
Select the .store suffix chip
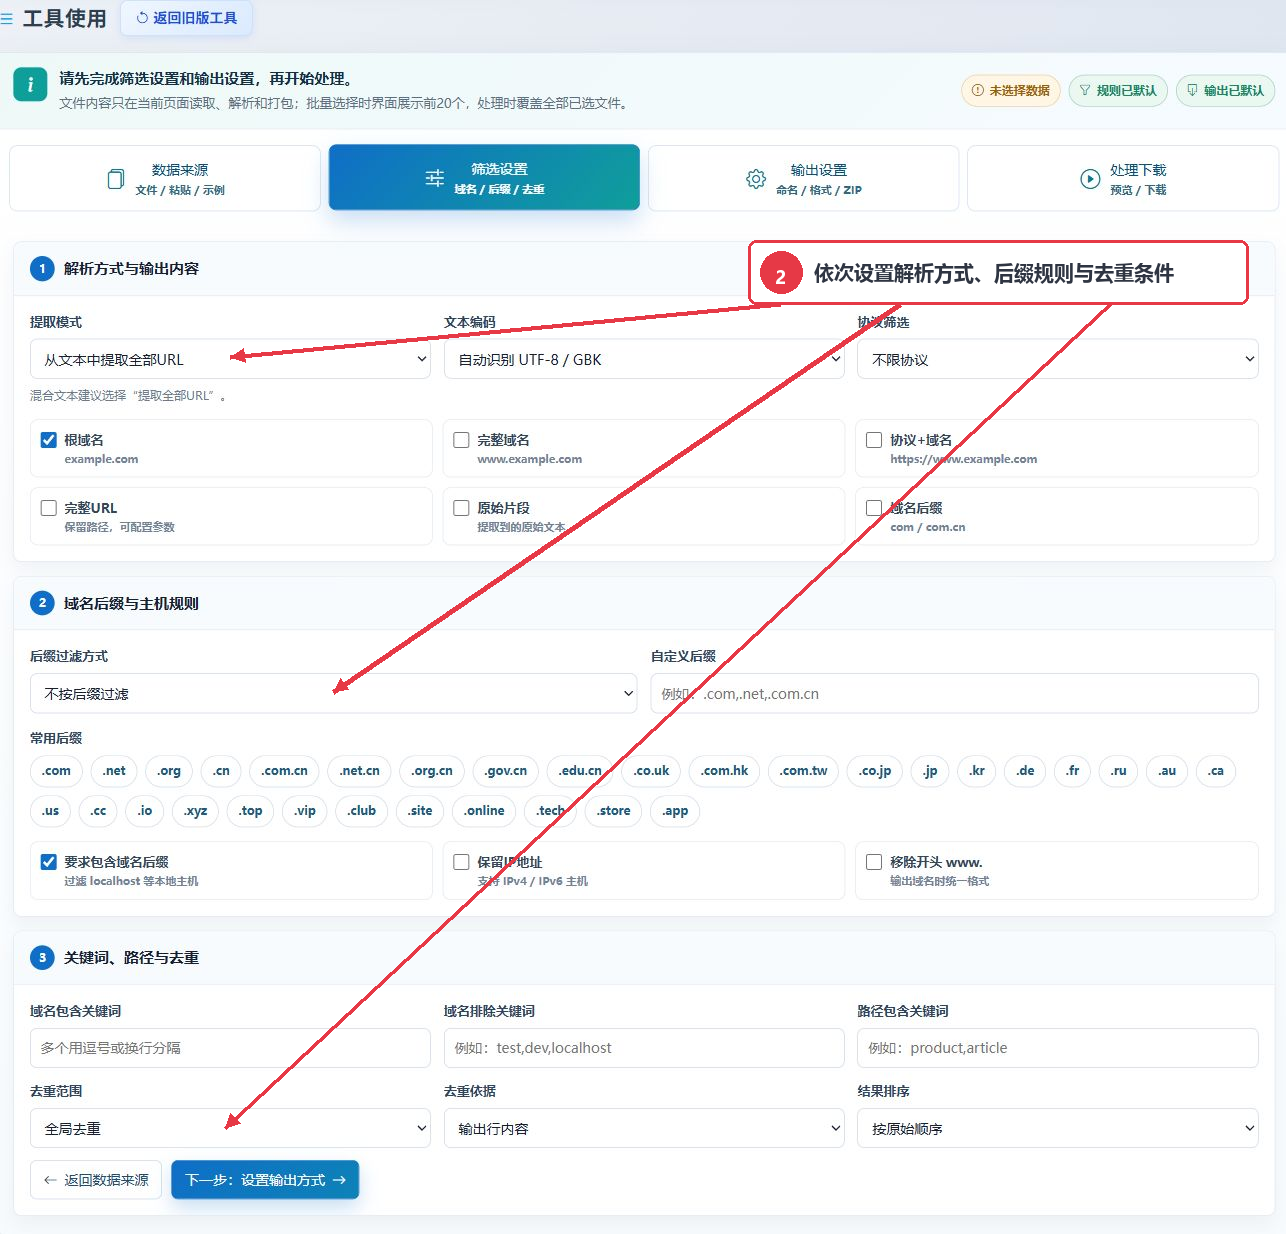(x=613, y=811)
